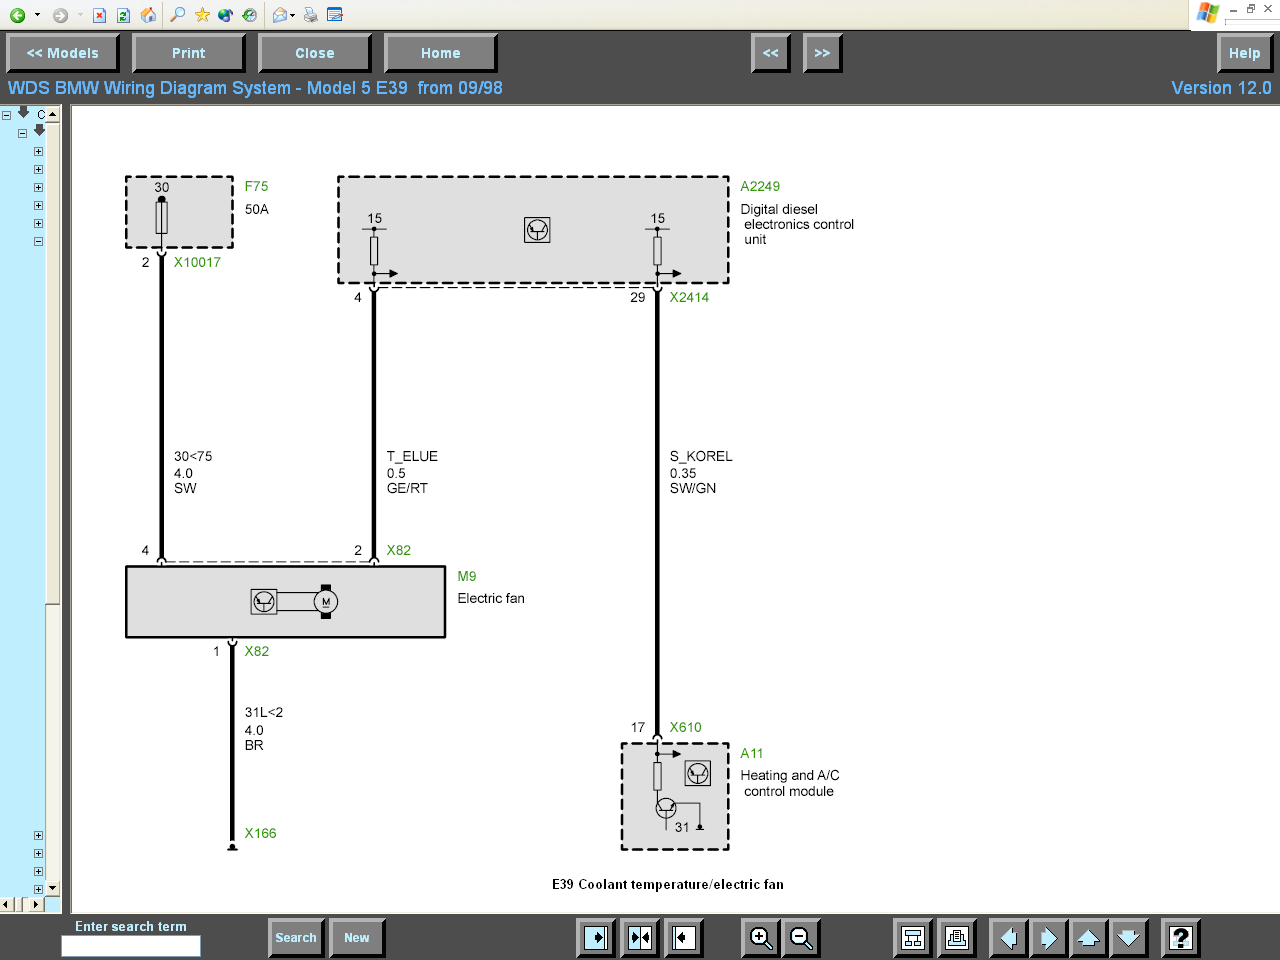Click the browser Stop icon
This screenshot has width=1280, height=960.
[x=99, y=15]
